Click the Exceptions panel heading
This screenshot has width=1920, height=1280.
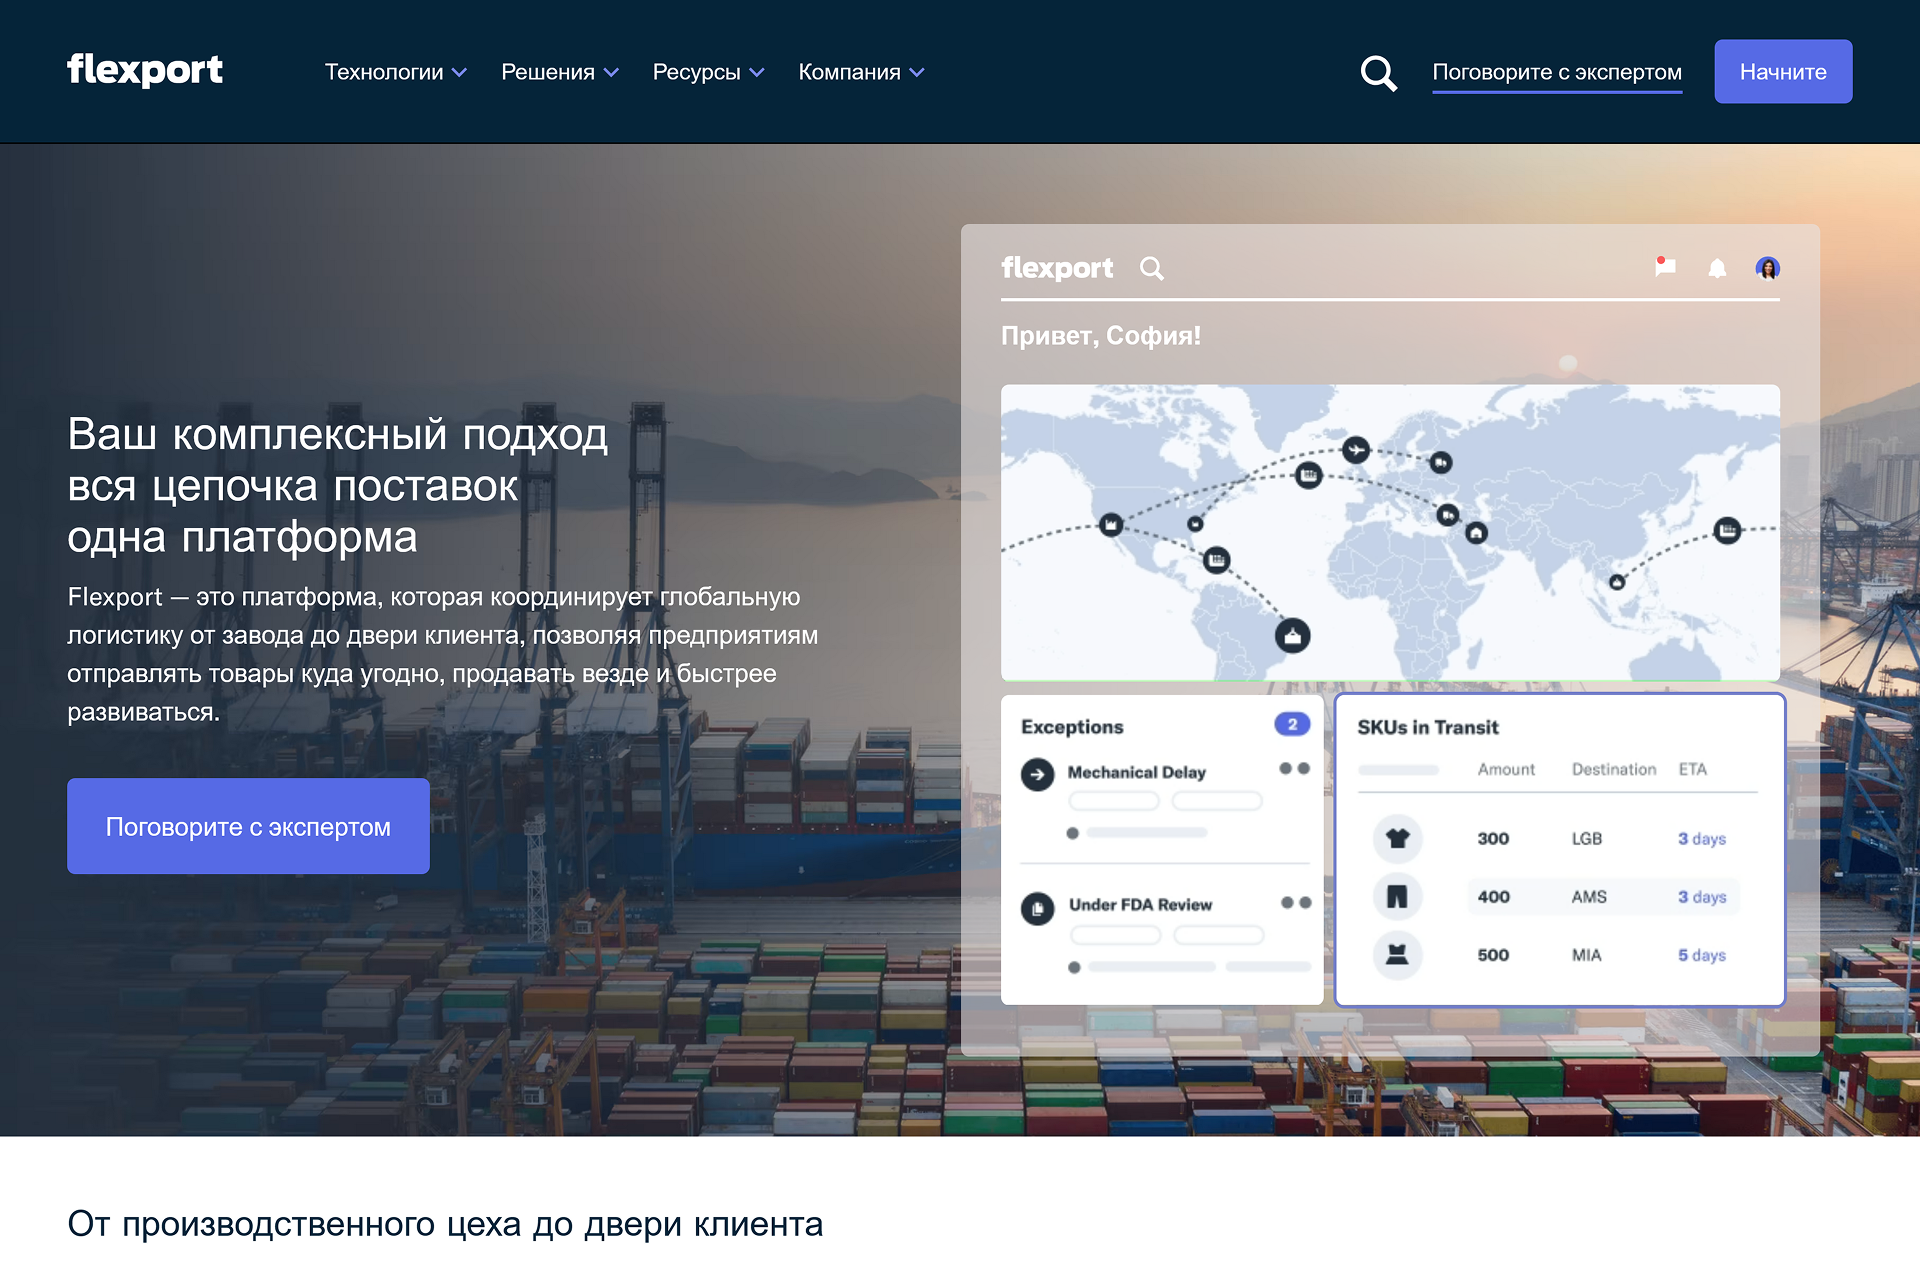pyautogui.click(x=1072, y=727)
